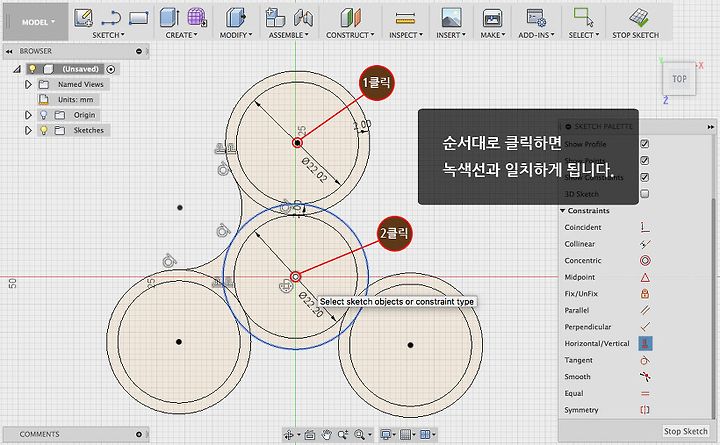Click the highlighted Horizontal/Vertical constraint icon
This screenshot has width=720, height=445.
coord(645,344)
